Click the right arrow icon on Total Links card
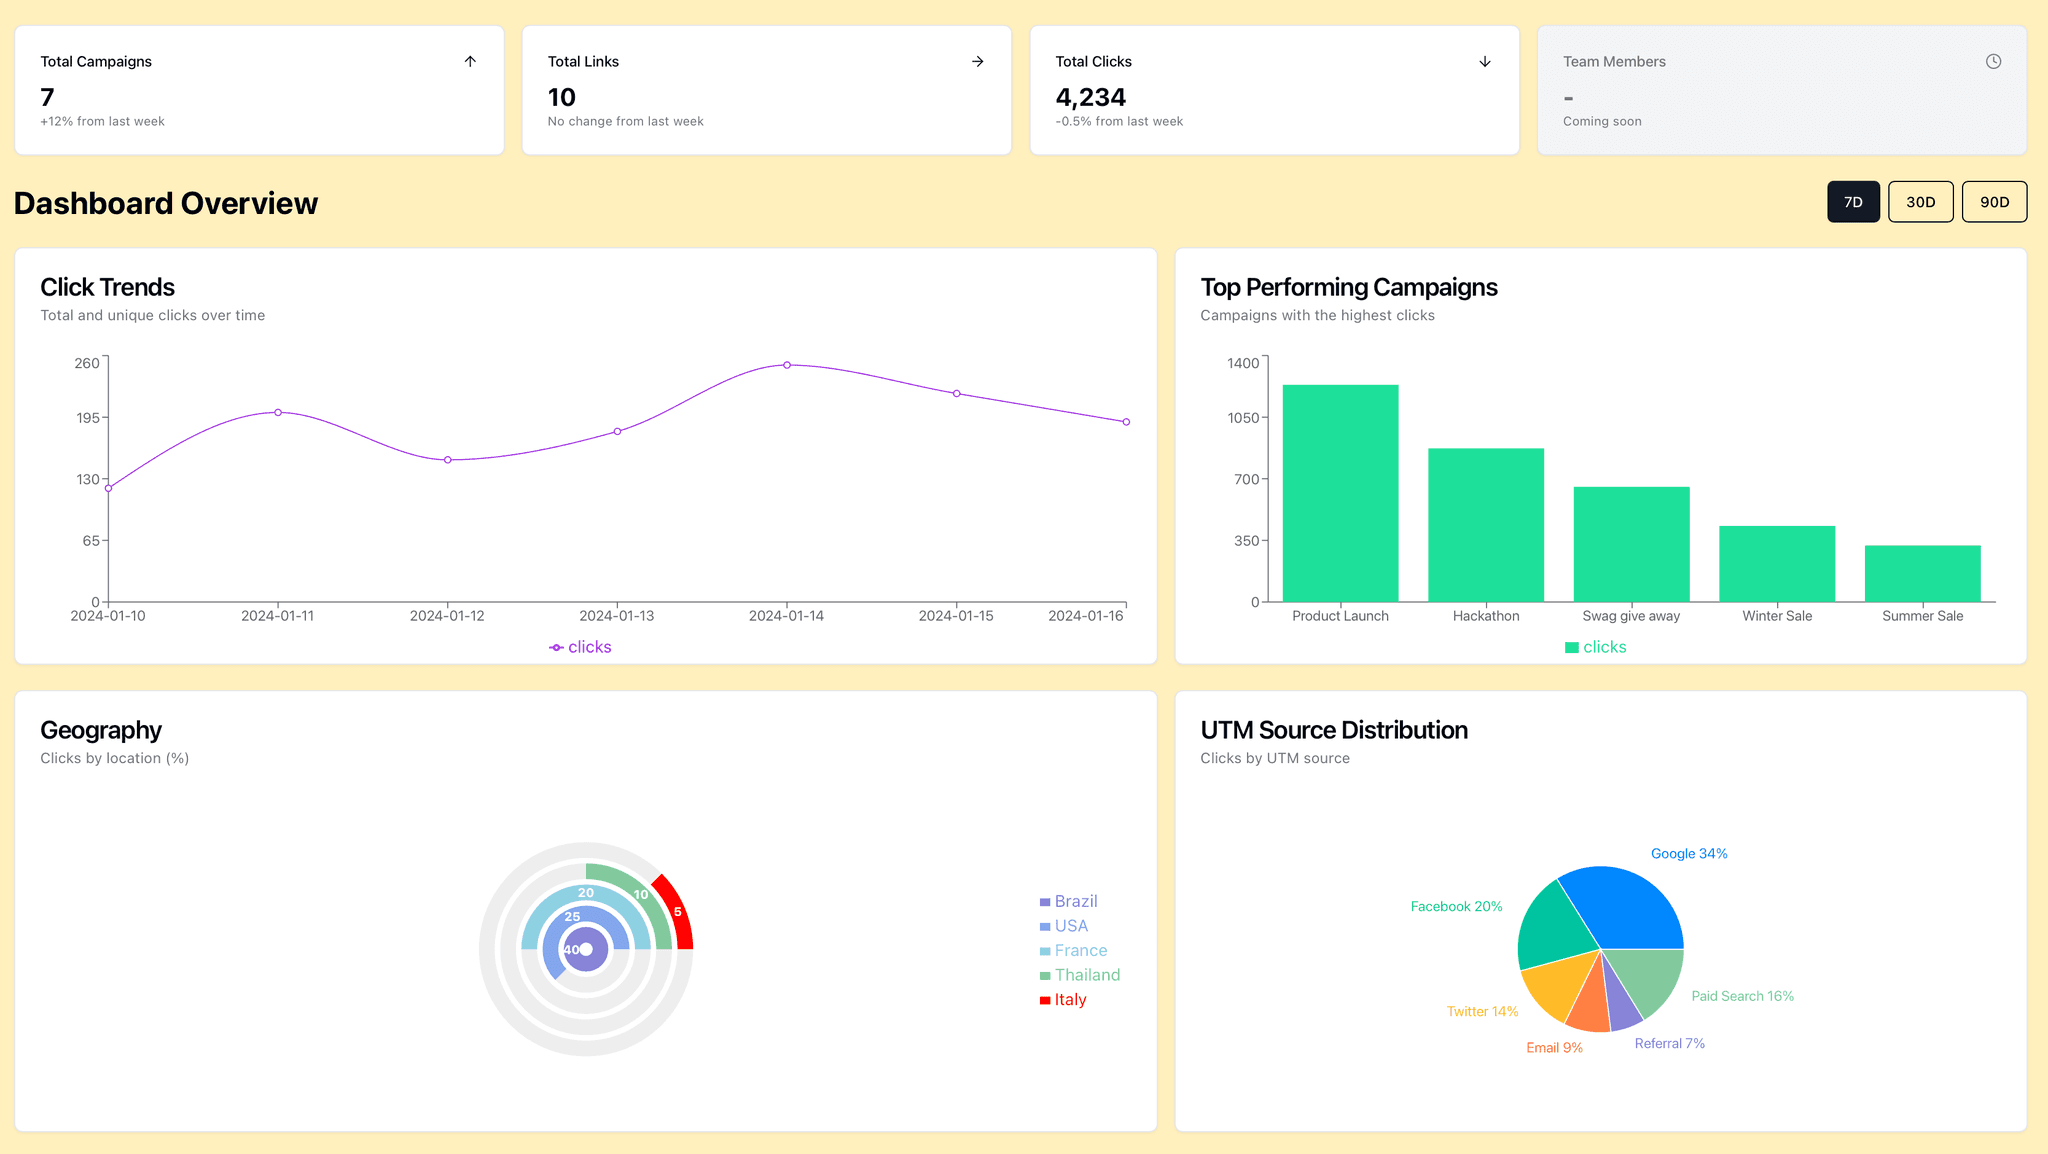Viewport: 2048px width, 1154px height. [976, 61]
